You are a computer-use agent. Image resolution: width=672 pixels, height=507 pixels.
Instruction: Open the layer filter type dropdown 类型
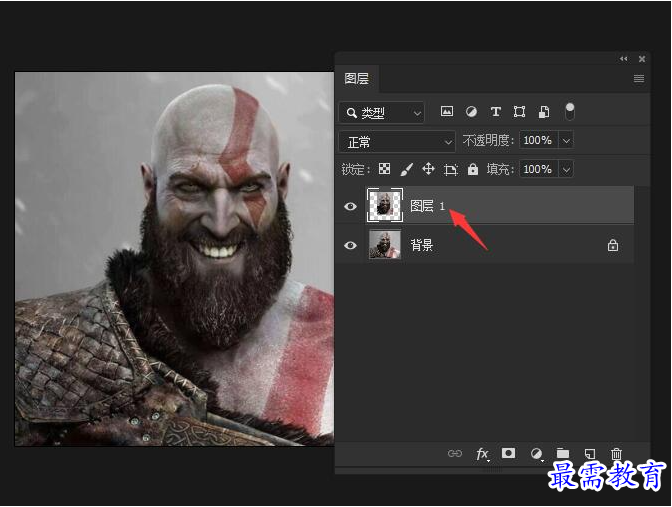381,113
